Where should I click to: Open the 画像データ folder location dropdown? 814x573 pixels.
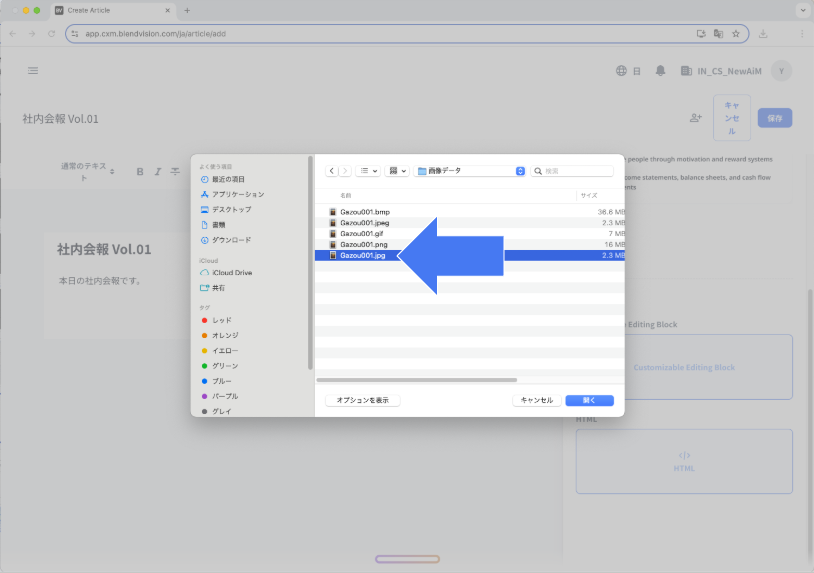tap(470, 171)
